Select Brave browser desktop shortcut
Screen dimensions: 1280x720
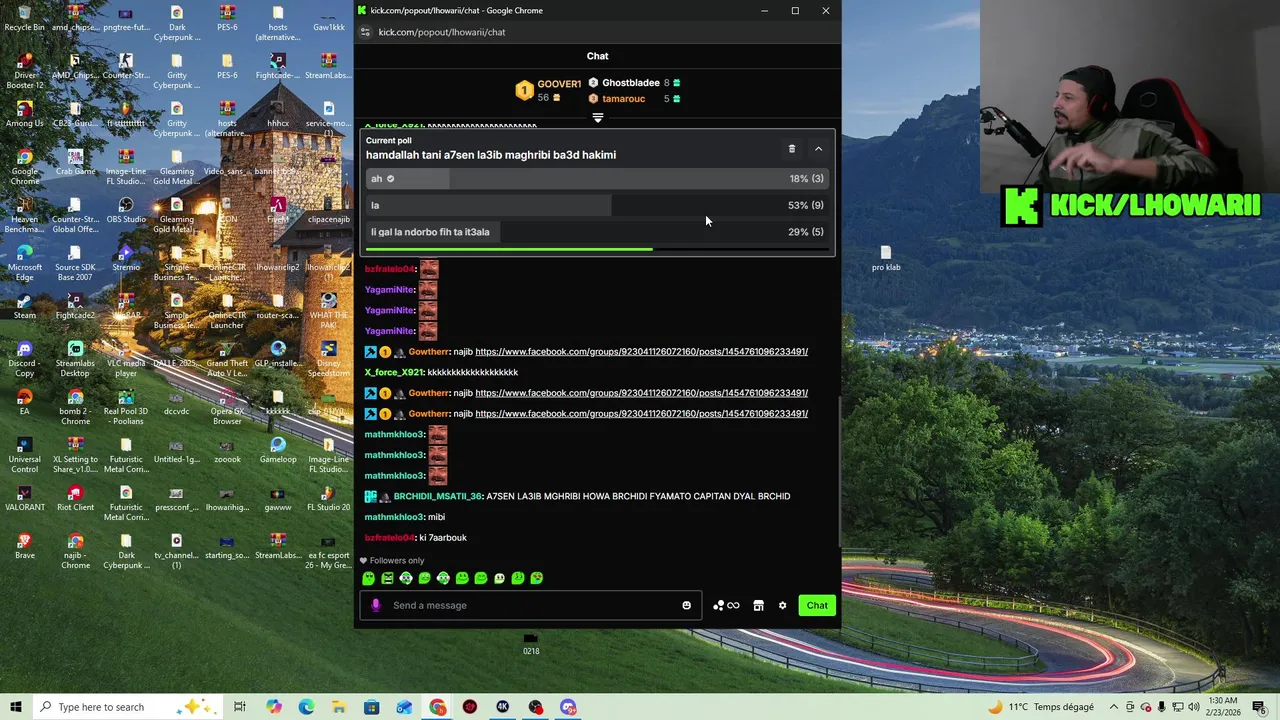point(24,546)
